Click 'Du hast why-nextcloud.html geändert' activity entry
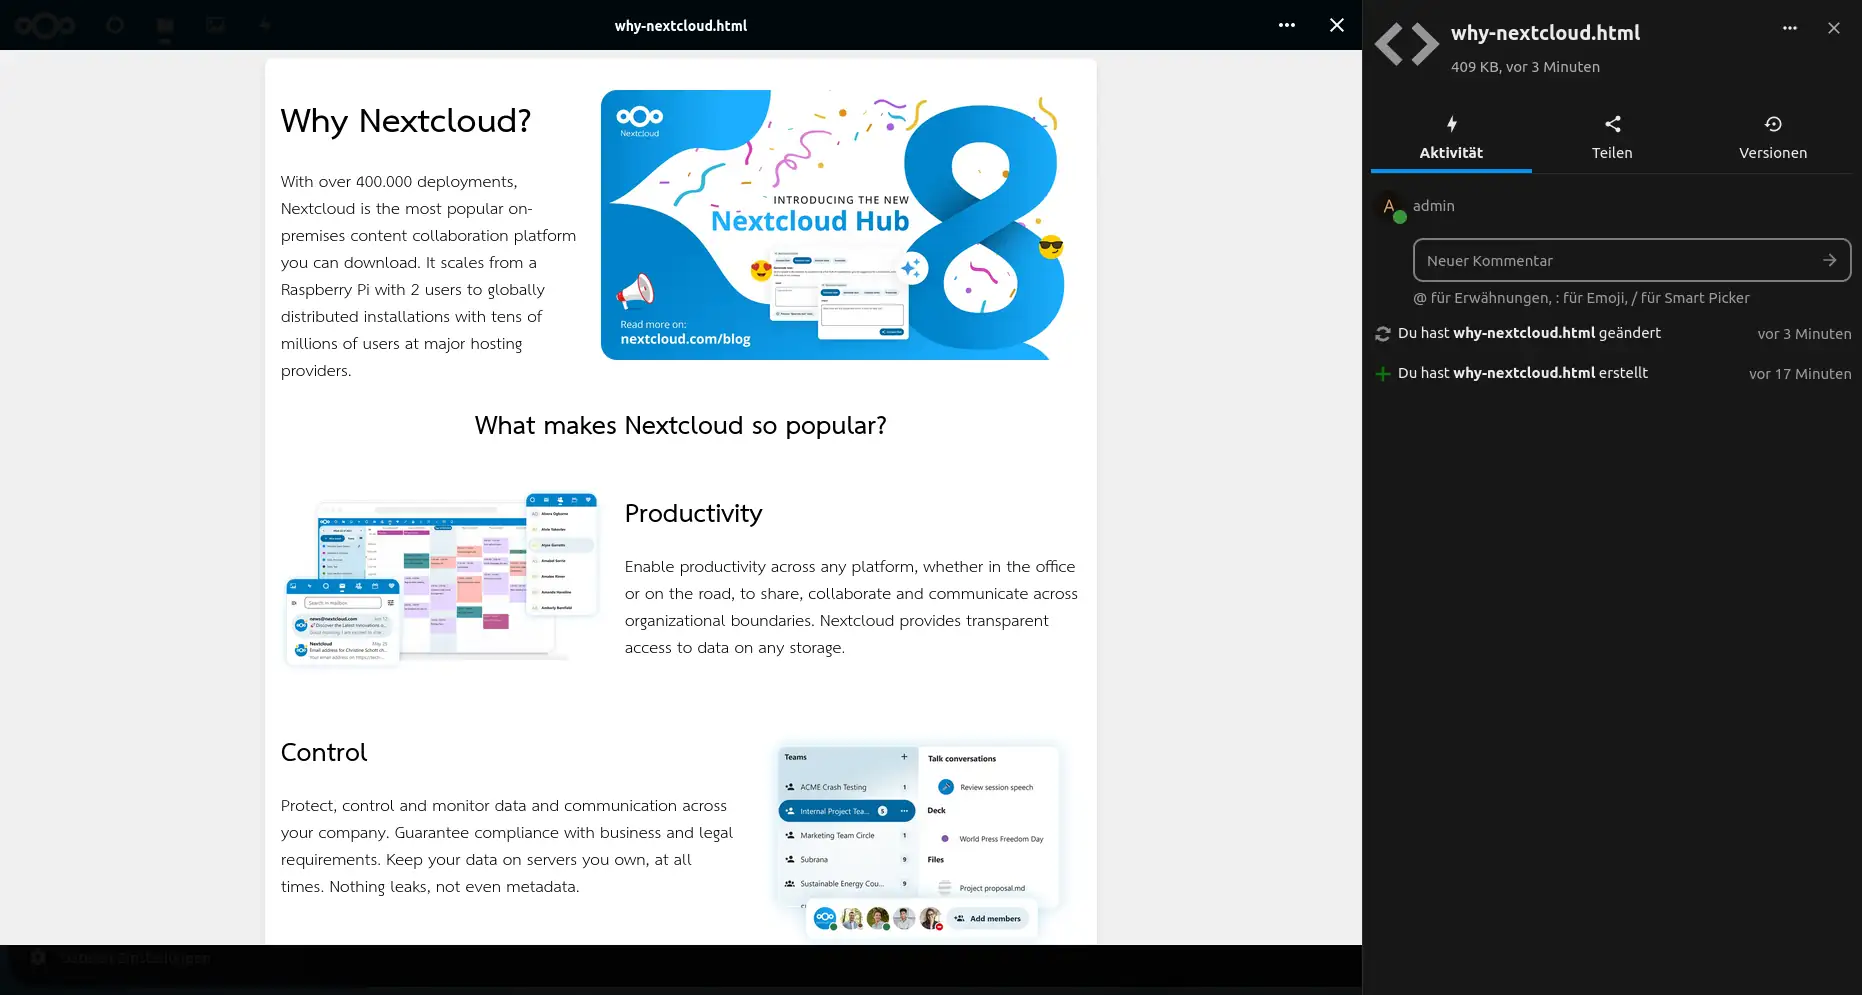Screen dimensions: 1862x995 tap(1529, 333)
